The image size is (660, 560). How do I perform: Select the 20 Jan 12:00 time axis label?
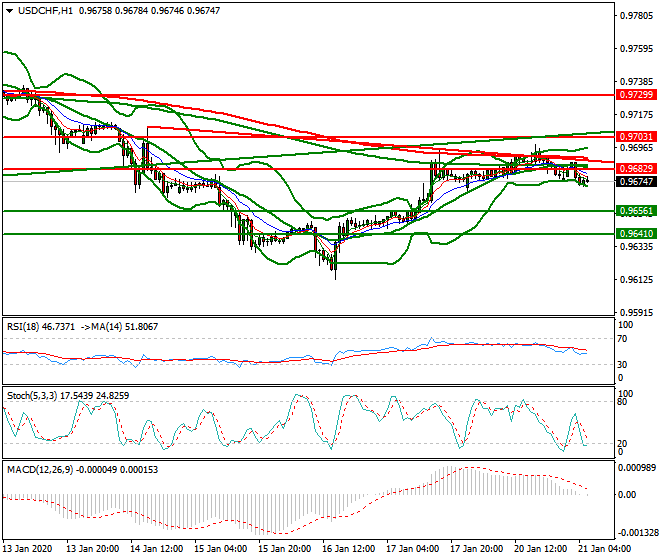(x=540, y=549)
